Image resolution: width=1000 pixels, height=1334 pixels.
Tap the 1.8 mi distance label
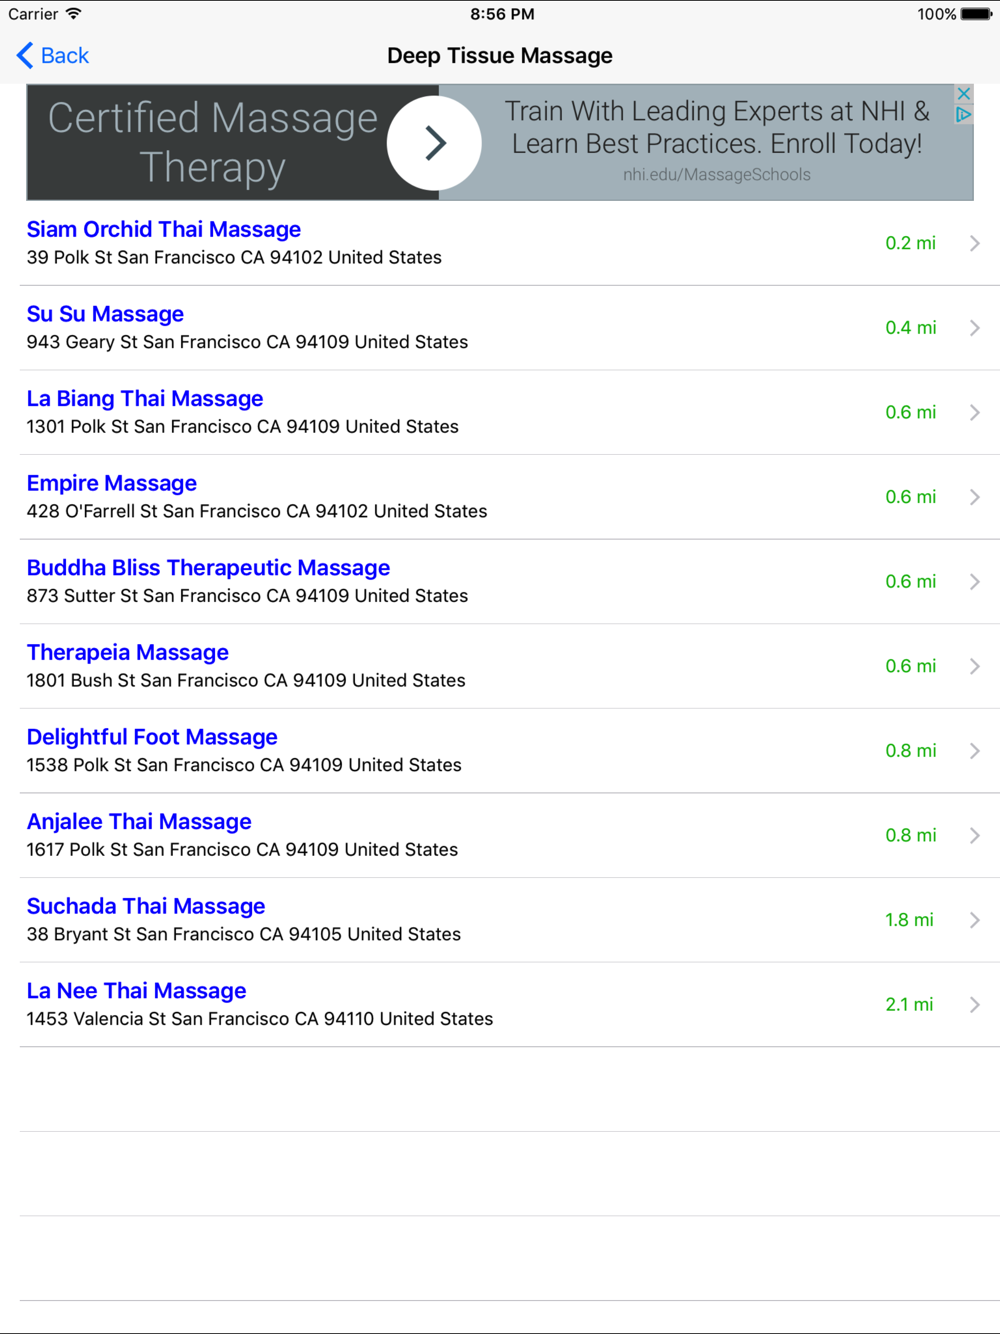(x=909, y=920)
